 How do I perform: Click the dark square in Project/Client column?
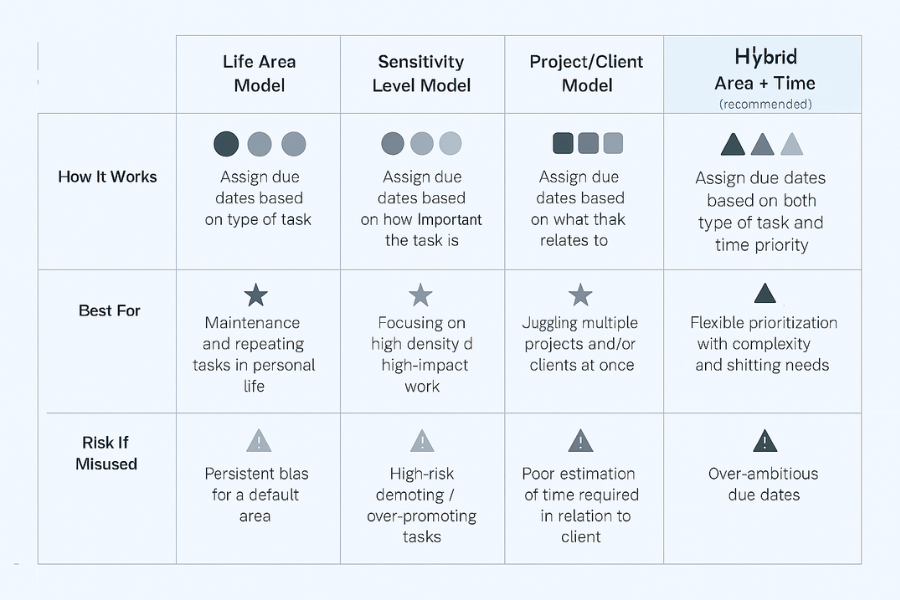[563, 143]
